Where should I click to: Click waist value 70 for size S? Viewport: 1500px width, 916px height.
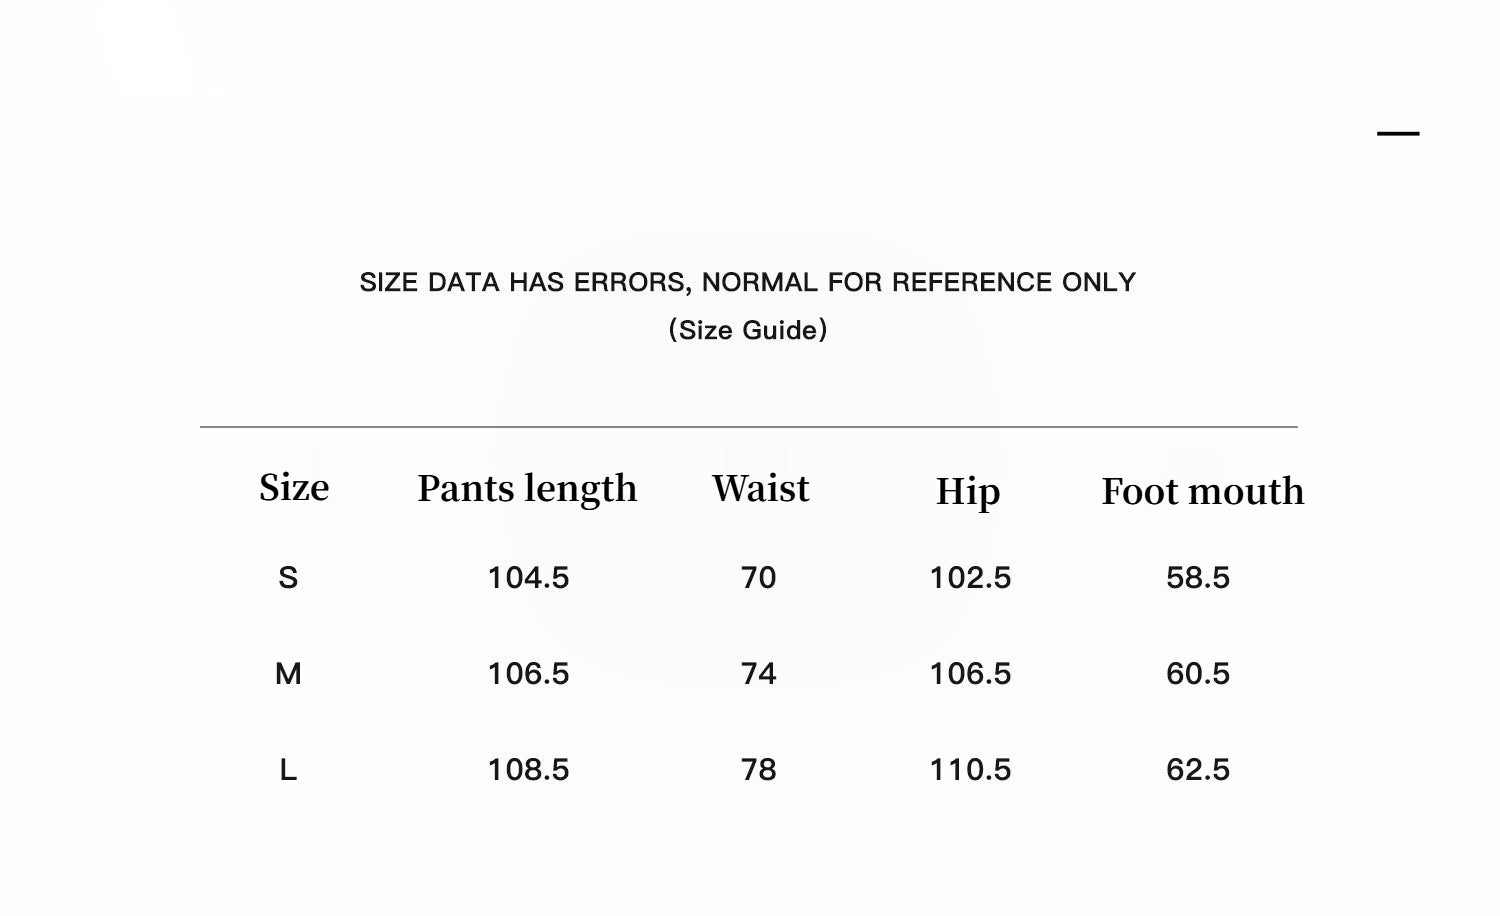pos(758,578)
